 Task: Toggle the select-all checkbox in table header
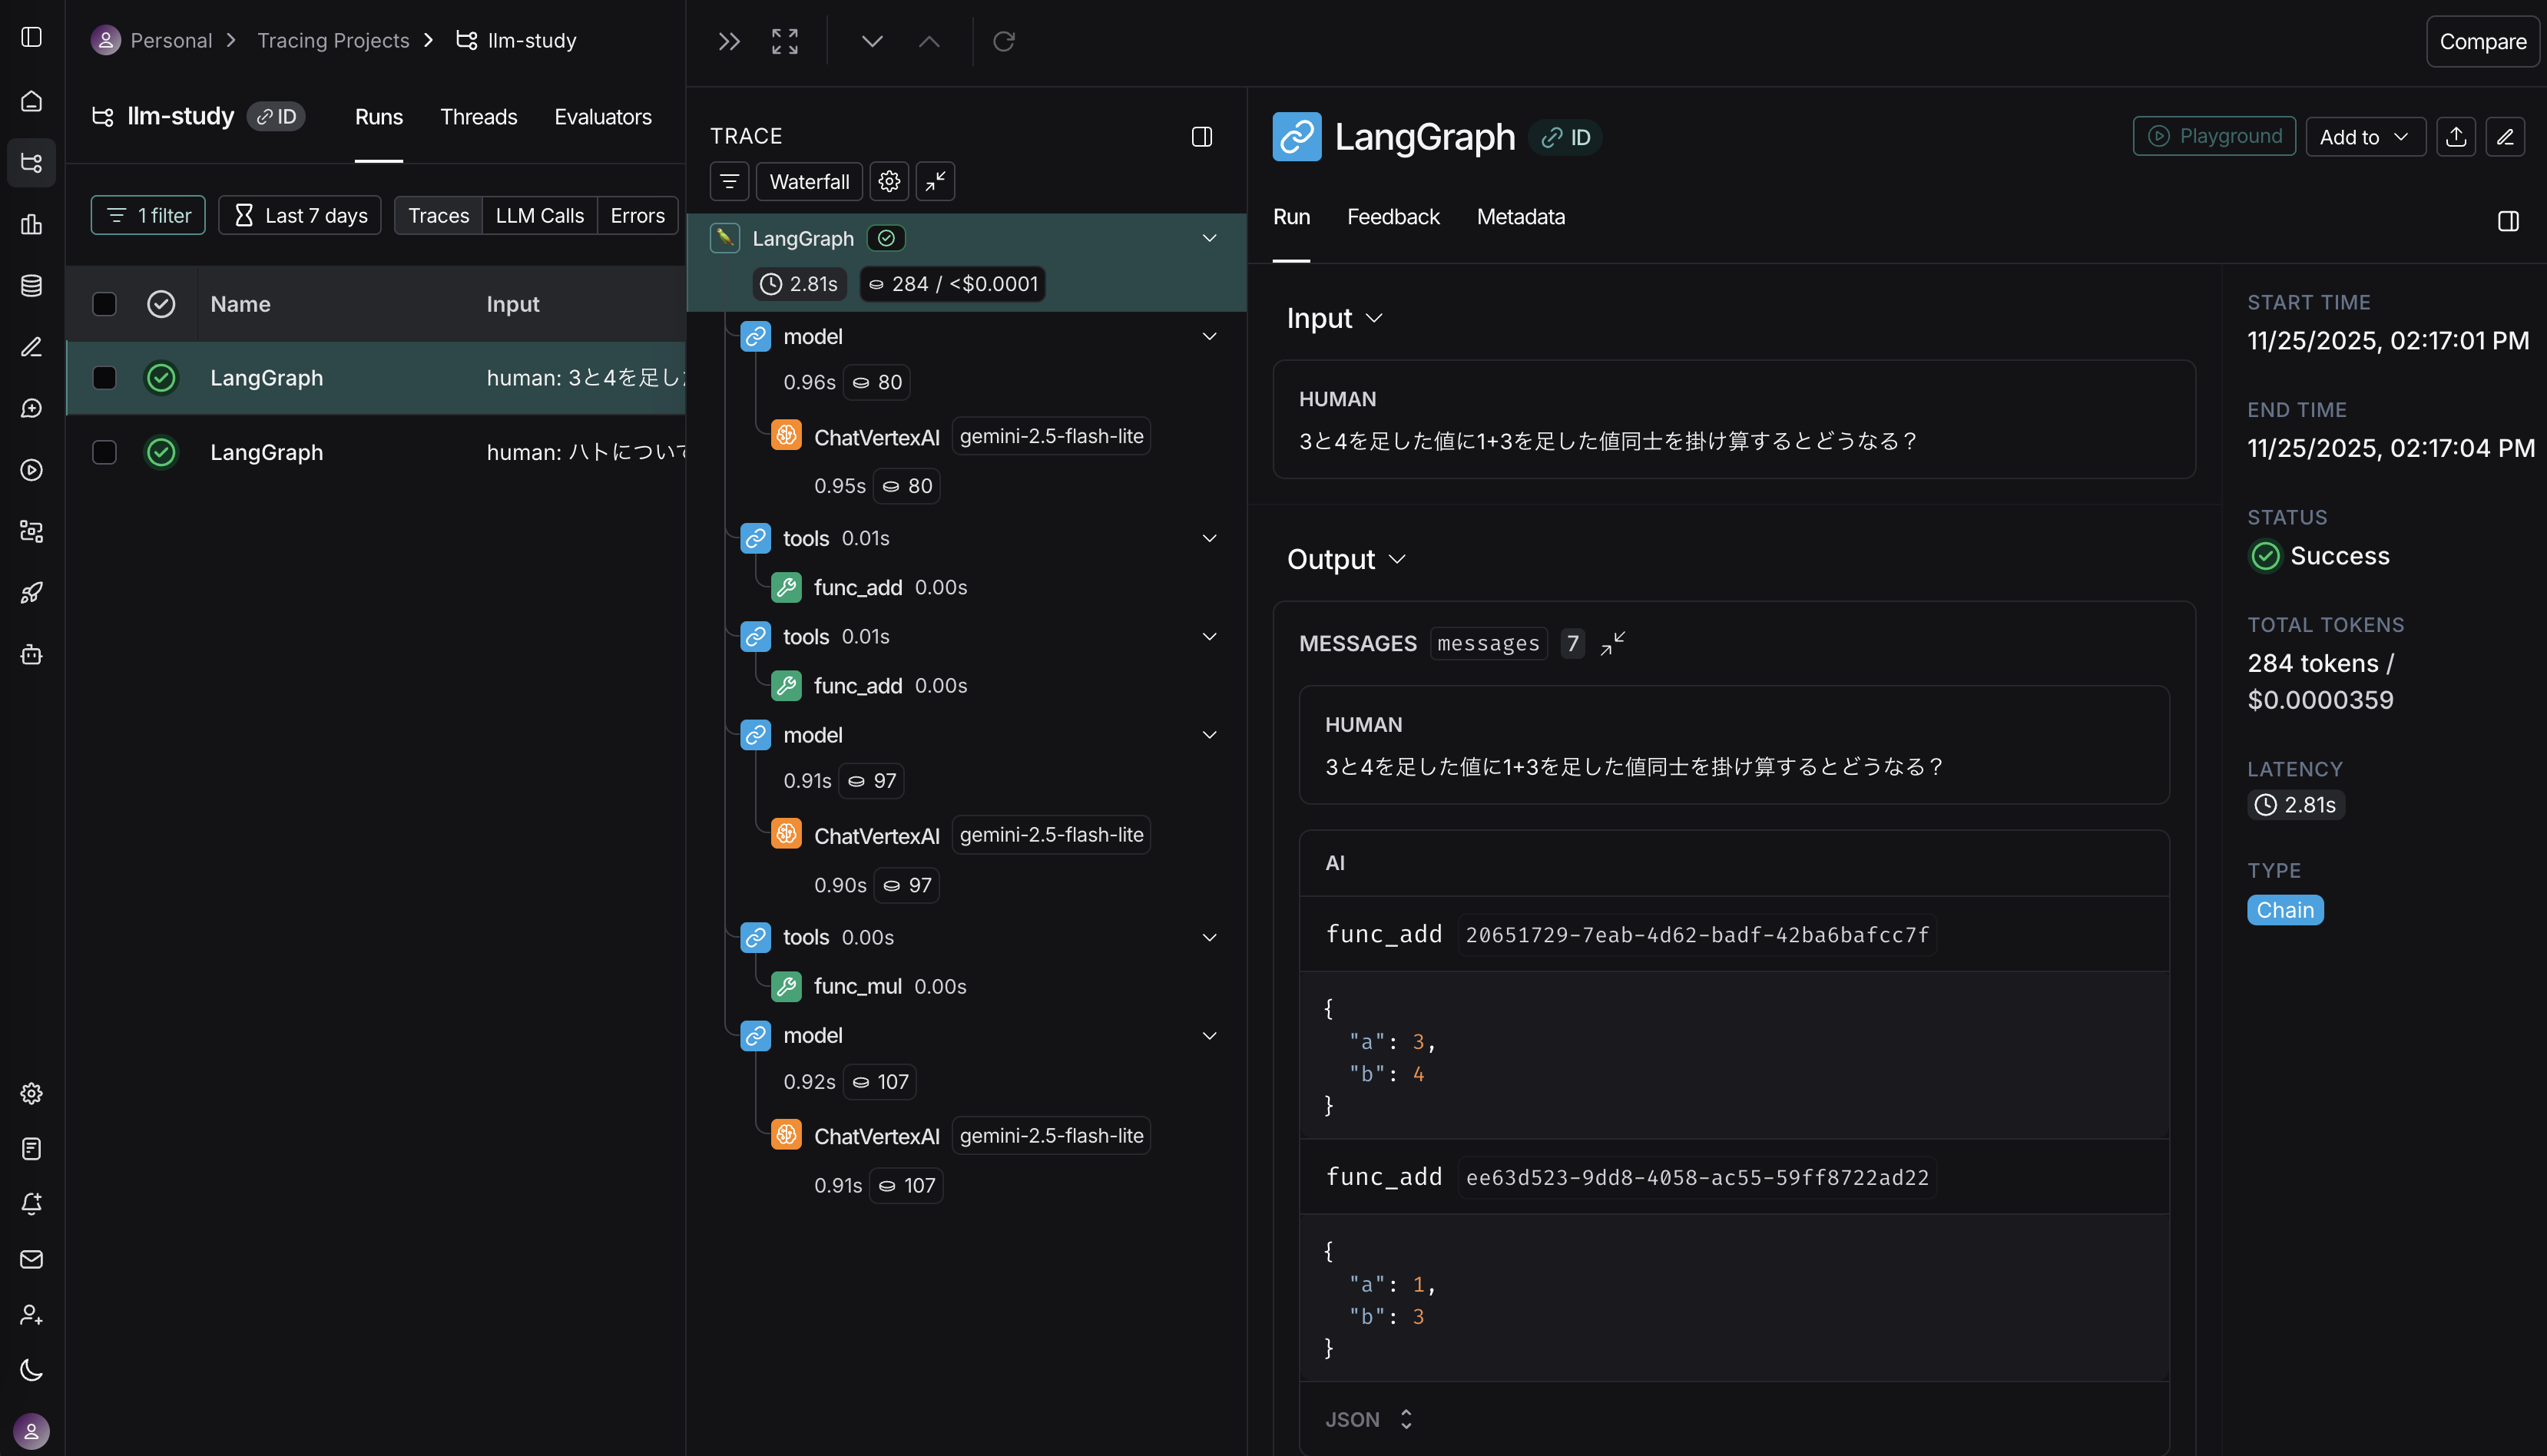coord(104,304)
